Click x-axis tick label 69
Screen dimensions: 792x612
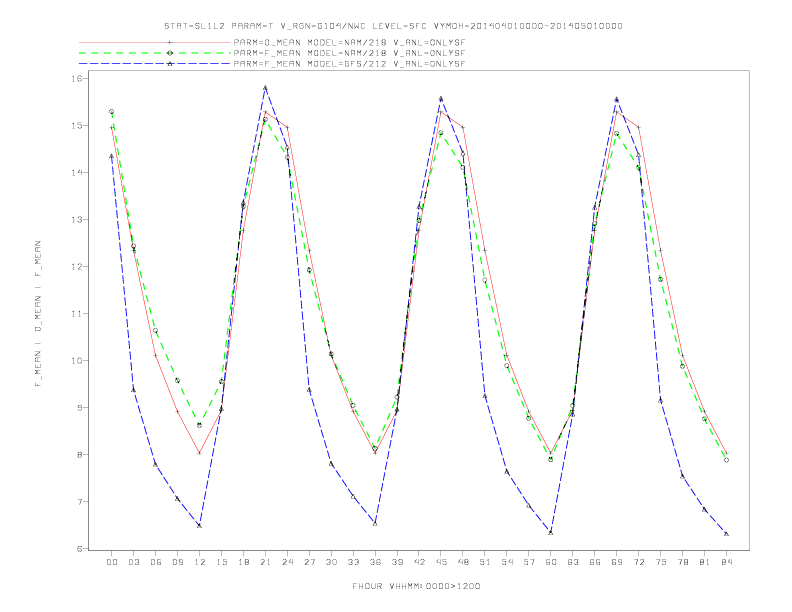point(617,562)
